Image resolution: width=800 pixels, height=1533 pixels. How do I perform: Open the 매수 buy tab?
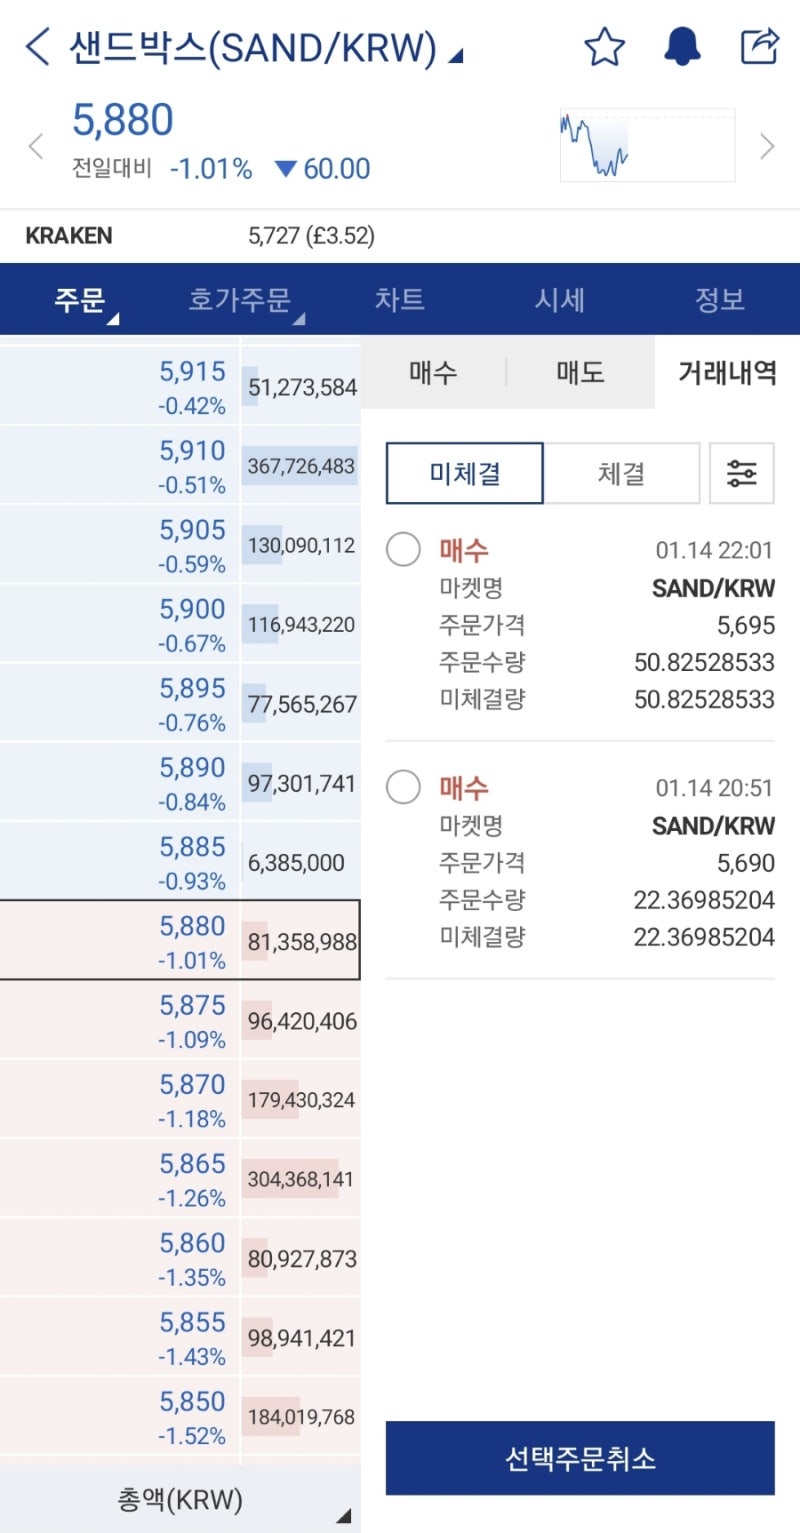pos(433,372)
